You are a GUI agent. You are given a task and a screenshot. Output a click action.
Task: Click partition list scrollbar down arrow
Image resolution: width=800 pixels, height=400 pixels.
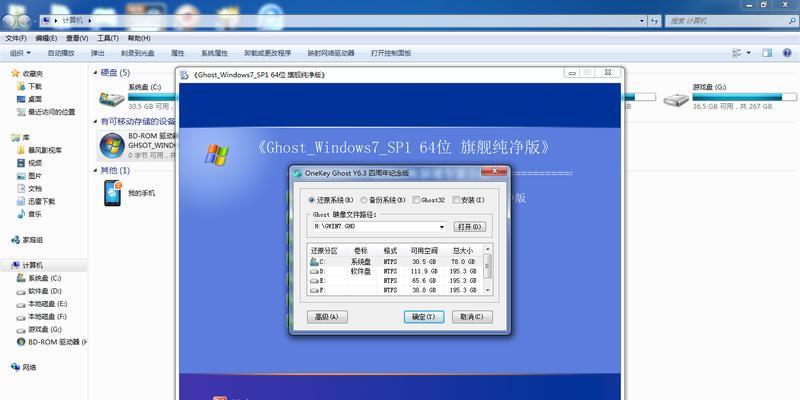pyautogui.click(x=488, y=290)
